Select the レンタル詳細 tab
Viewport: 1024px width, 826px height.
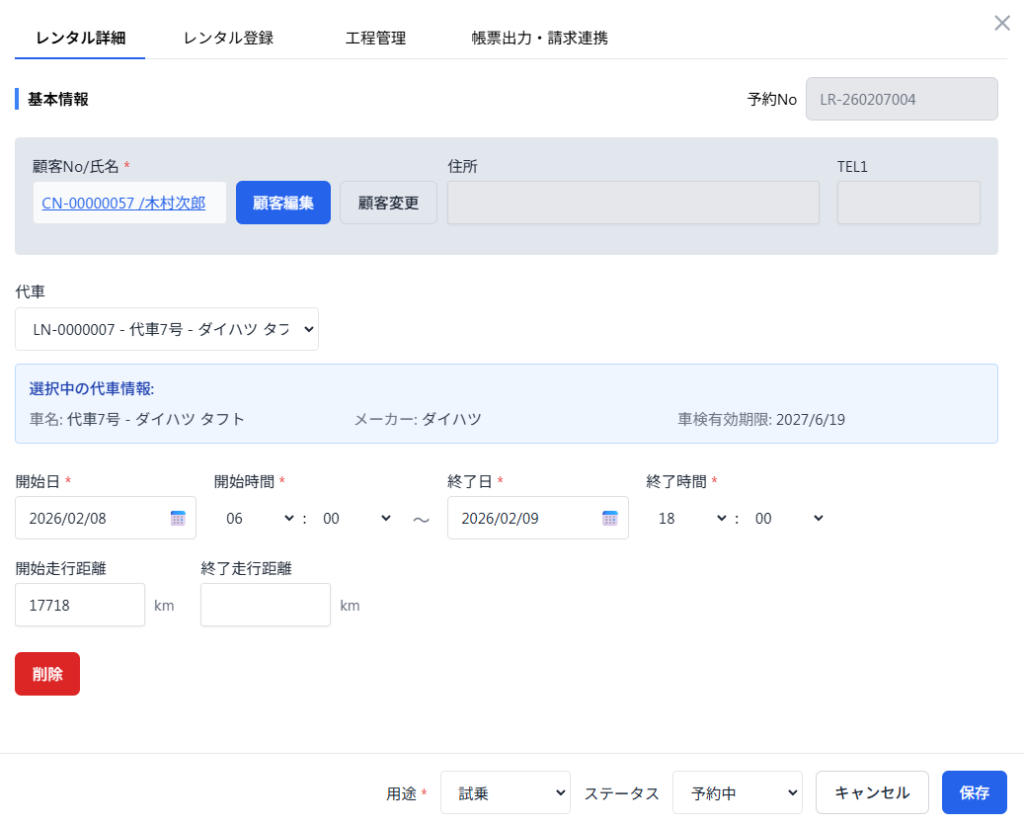[x=80, y=38]
